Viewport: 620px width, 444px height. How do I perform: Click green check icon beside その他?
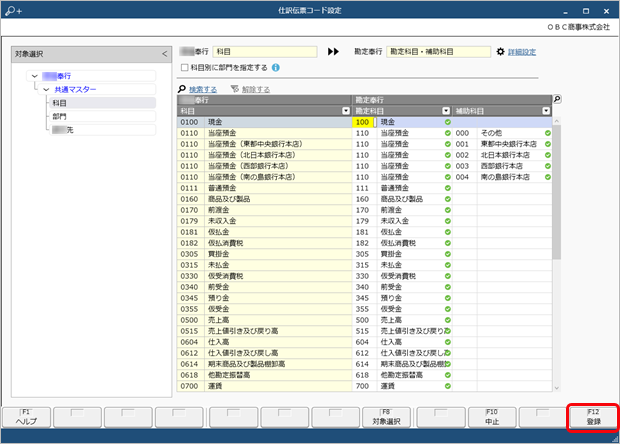coord(548,133)
